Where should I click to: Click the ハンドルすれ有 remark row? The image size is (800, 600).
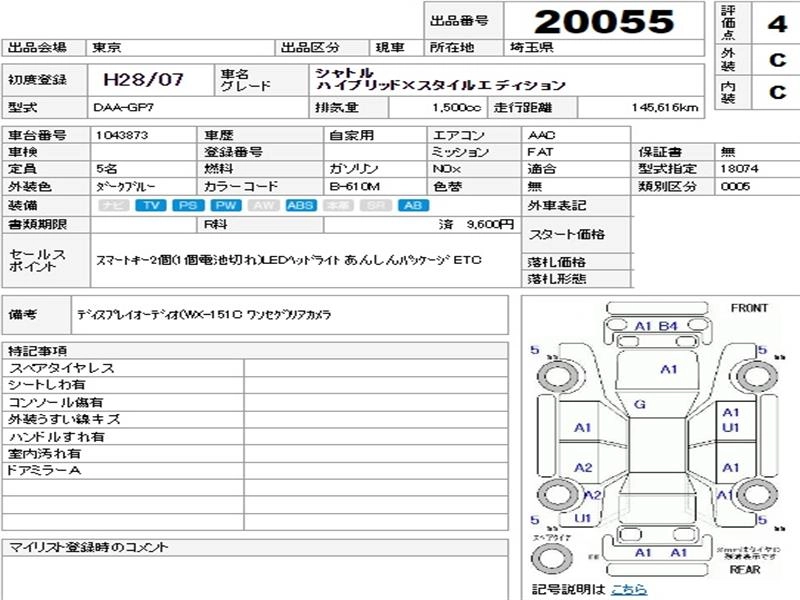point(123,437)
